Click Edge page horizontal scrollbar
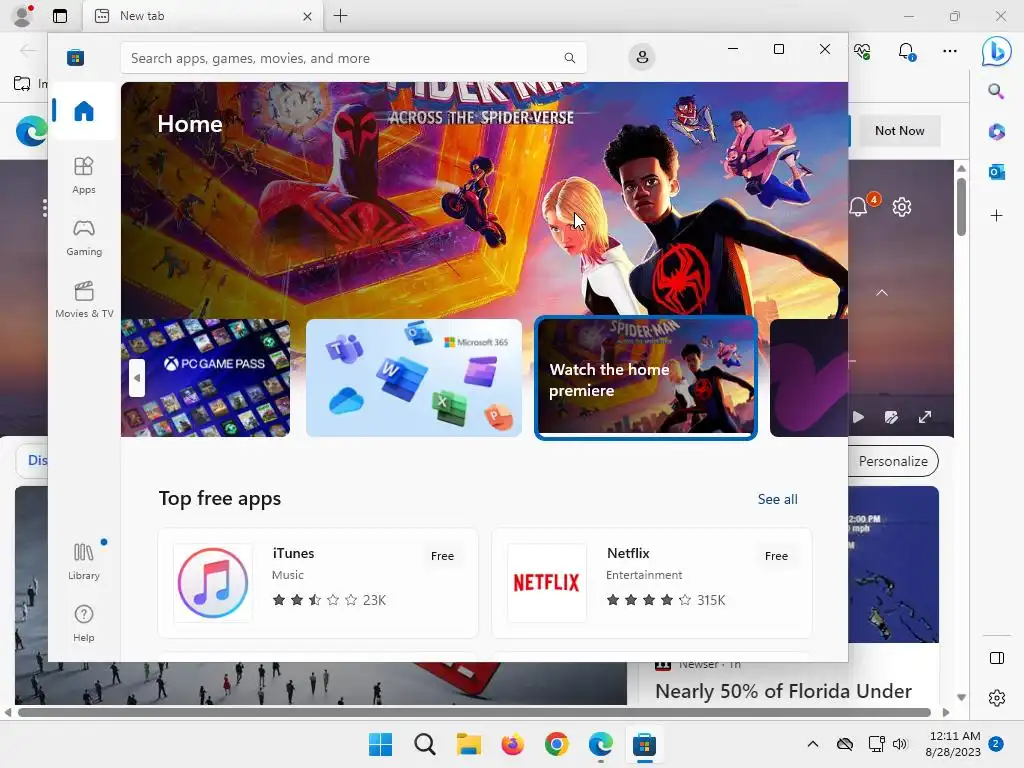This screenshot has height=768, width=1024. [474, 712]
